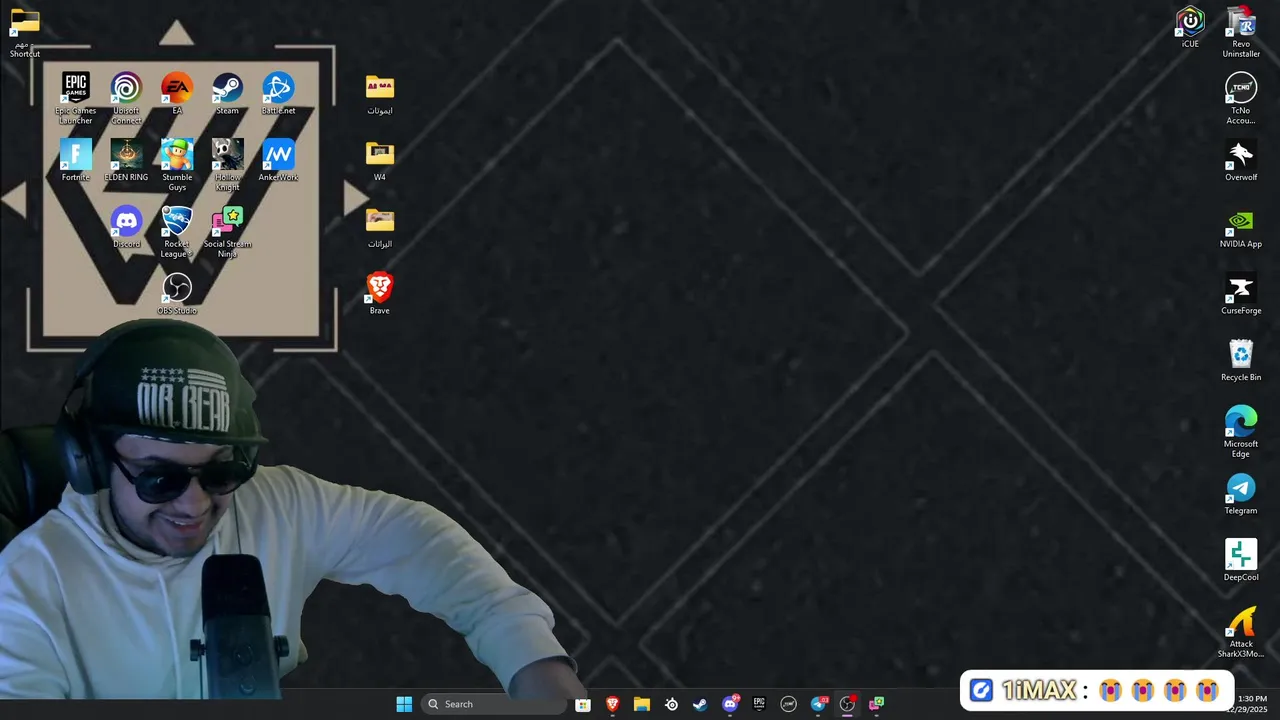Viewport: 1280px width, 720px height.
Task: Select the Overwolf desktop icon
Action: pos(1241,160)
